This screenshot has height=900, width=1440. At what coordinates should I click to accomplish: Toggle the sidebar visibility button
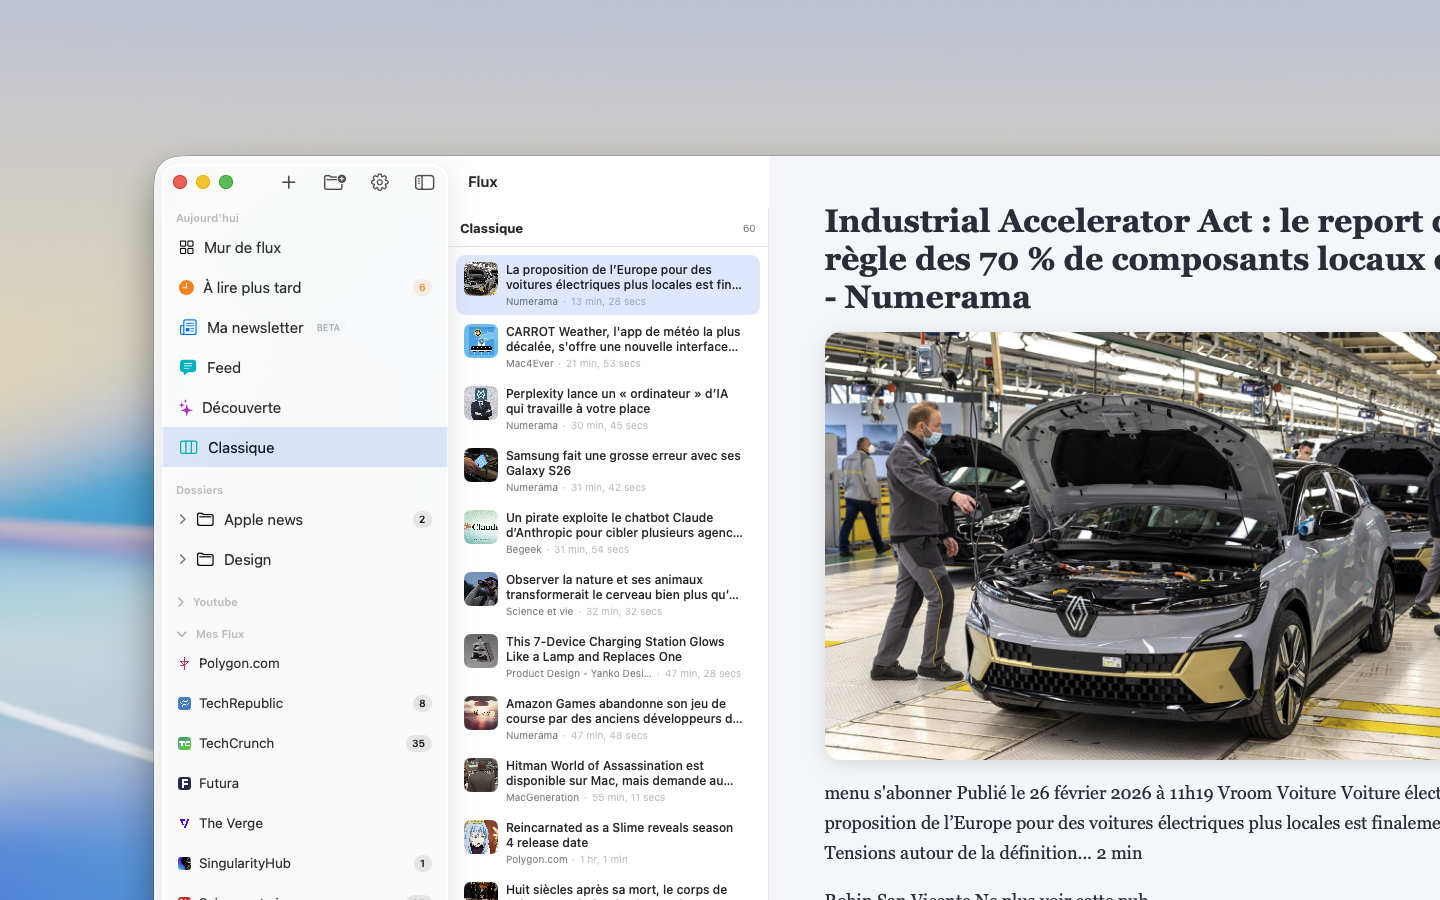(424, 182)
